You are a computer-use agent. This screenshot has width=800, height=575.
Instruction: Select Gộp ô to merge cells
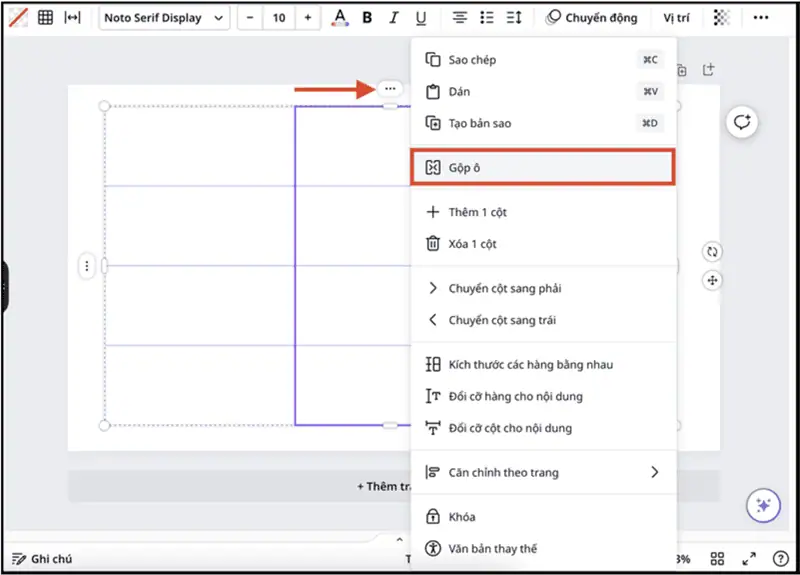(543, 168)
